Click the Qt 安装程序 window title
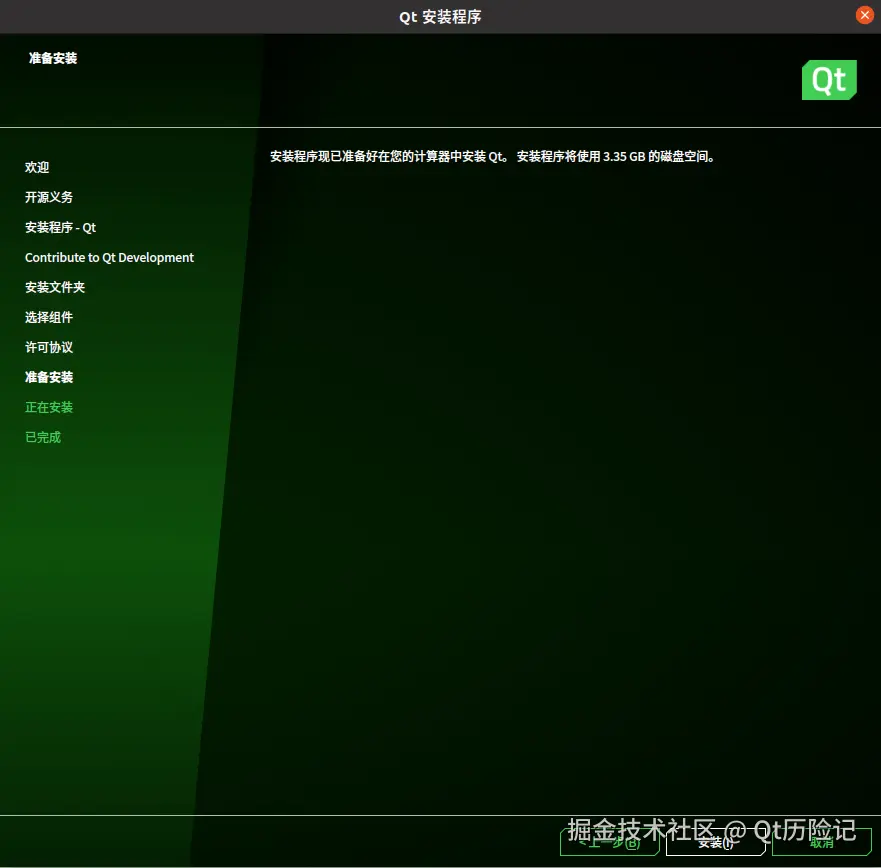 [440, 17]
